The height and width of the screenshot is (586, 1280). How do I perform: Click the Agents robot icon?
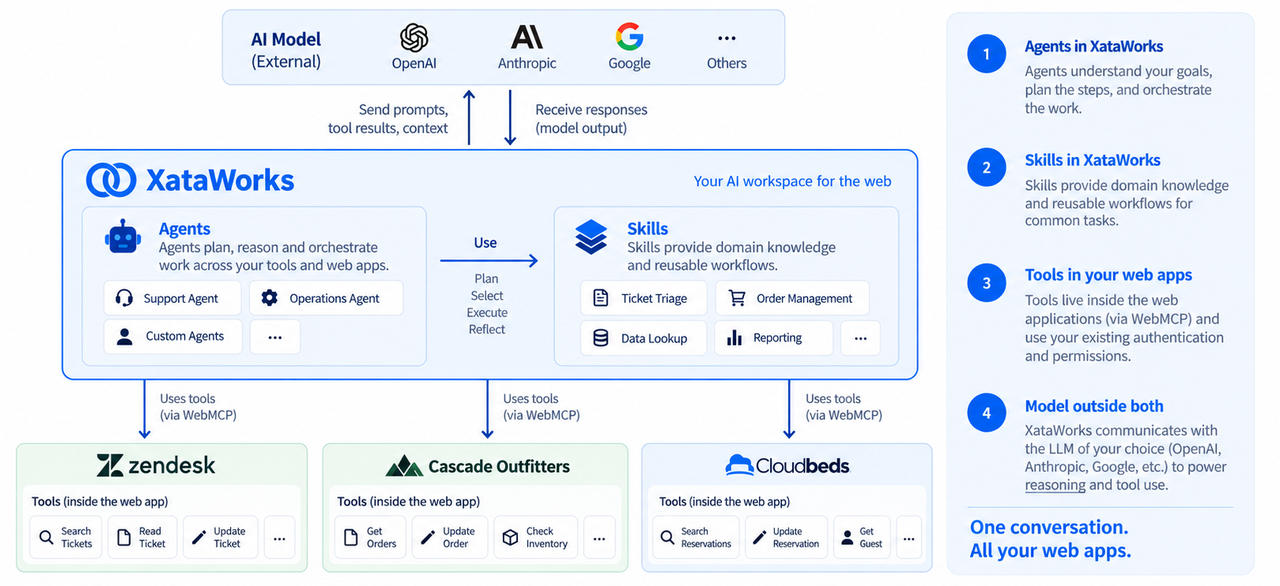coord(123,237)
